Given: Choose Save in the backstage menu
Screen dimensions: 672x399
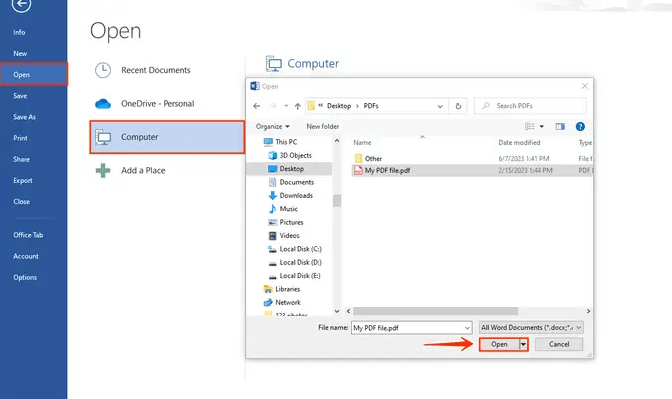Looking at the screenshot, I should [20, 96].
